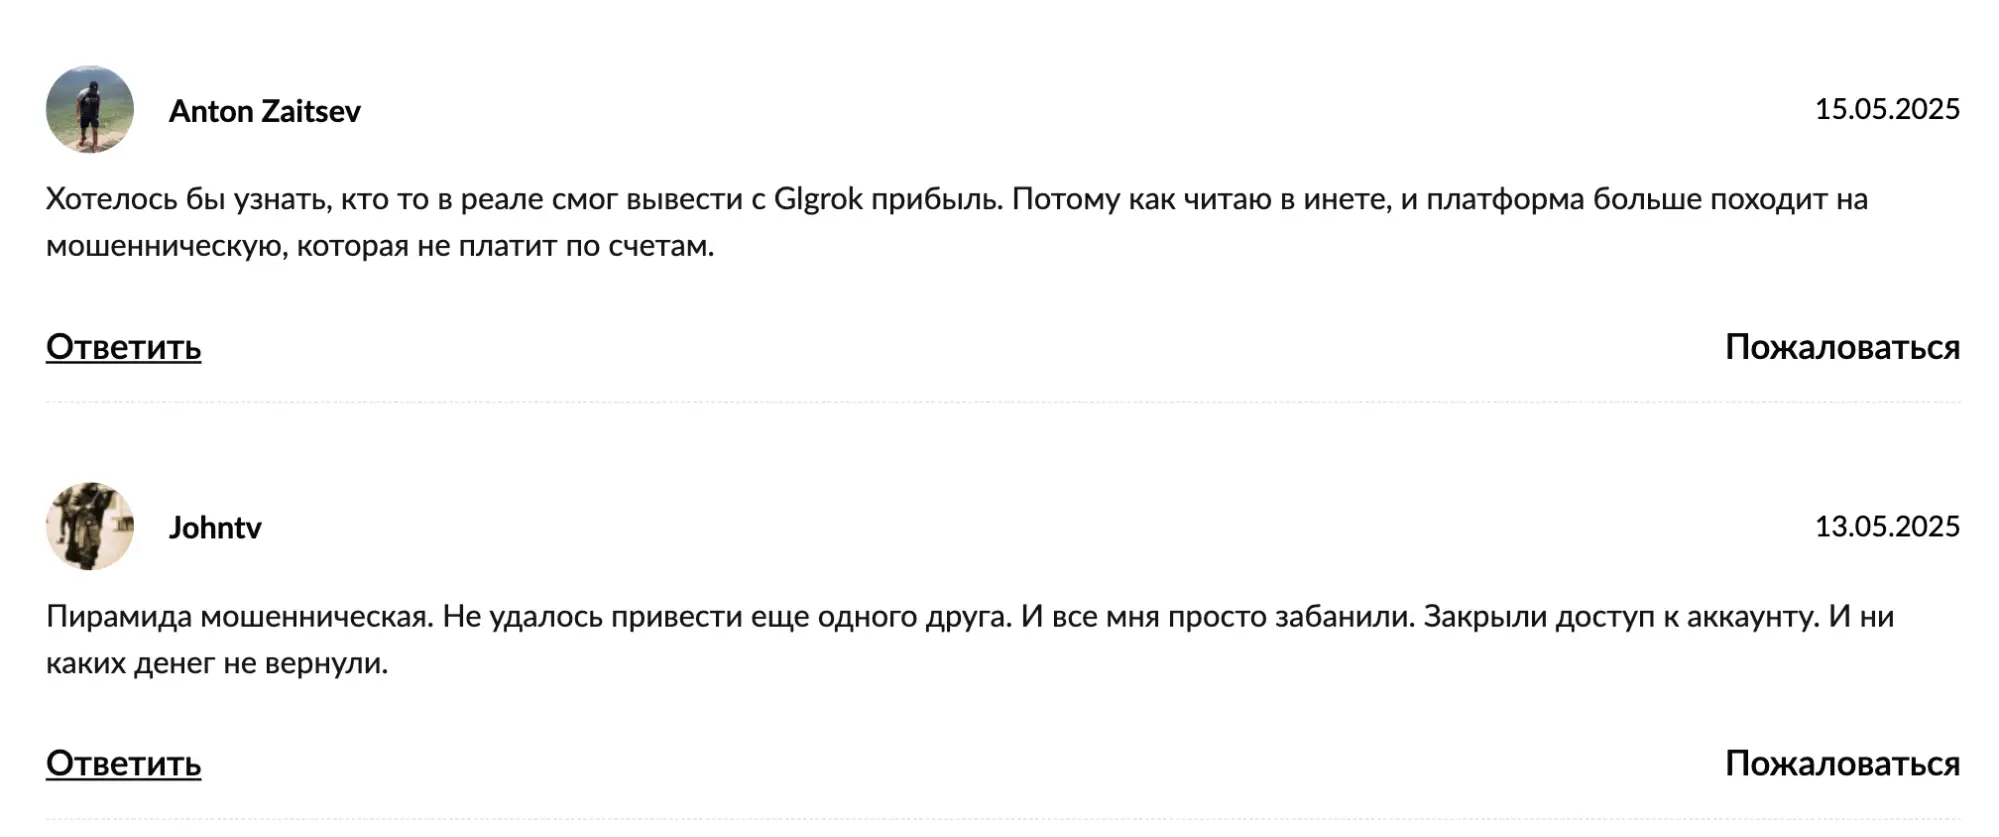The image size is (1999, 837).
Task: Click the word Glgrok in the first comment
Action: click(818, 199)
